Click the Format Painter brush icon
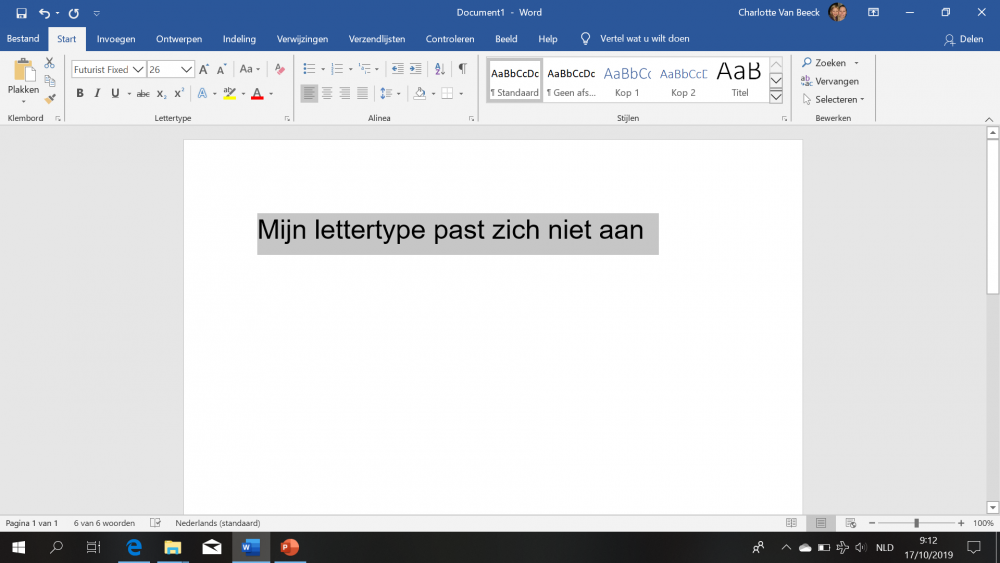This screenshot has width=1000, height=563. tap(50, 99)
